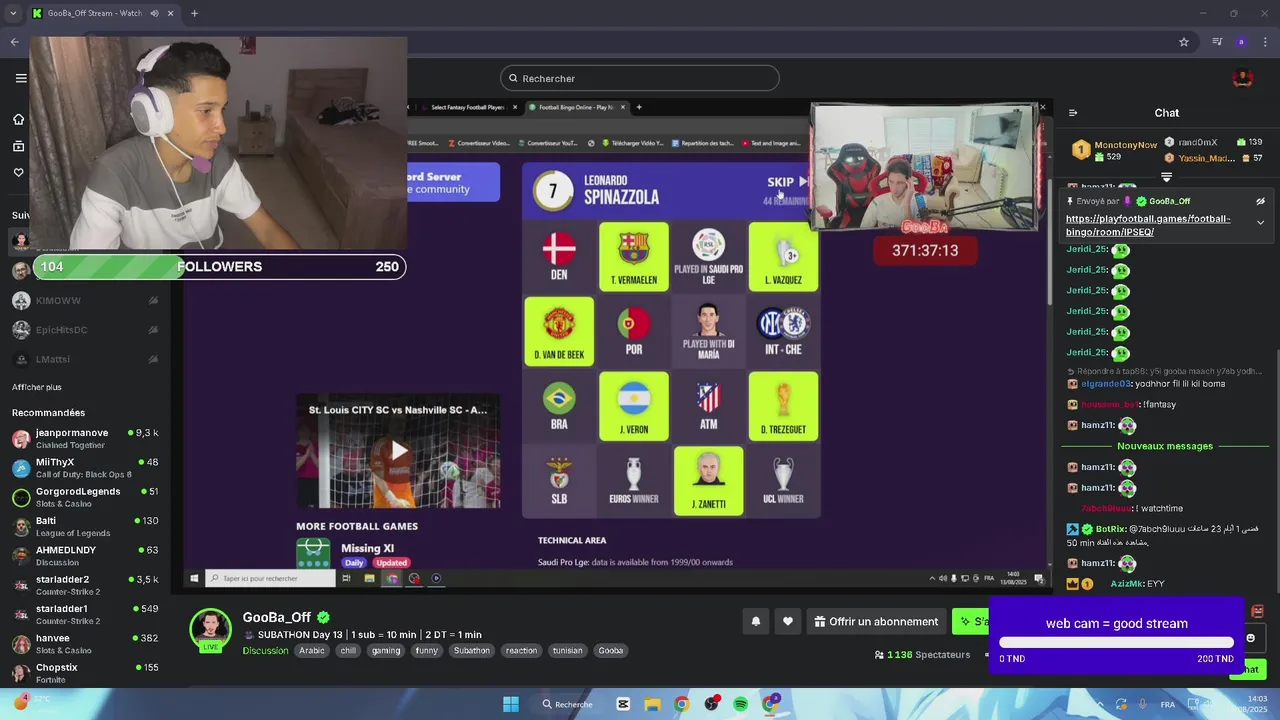Click the emoji picker in chat input
Screen dimensions: 1280x720
coord(1250,638)
